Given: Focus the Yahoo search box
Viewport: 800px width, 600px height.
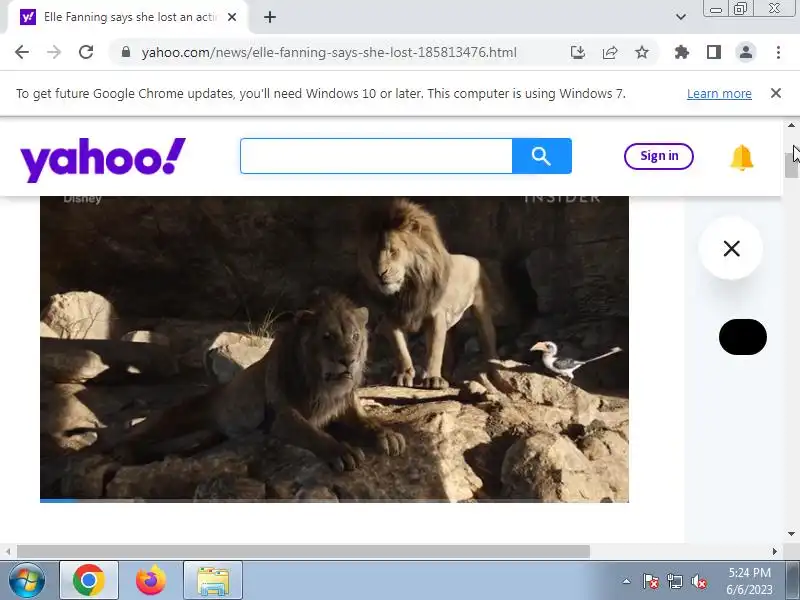Looking at the screenshot, I should point(377,156).
